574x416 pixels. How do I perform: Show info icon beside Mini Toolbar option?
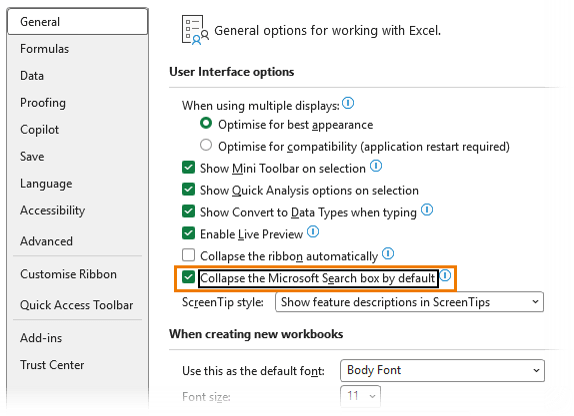pos(376,166)
